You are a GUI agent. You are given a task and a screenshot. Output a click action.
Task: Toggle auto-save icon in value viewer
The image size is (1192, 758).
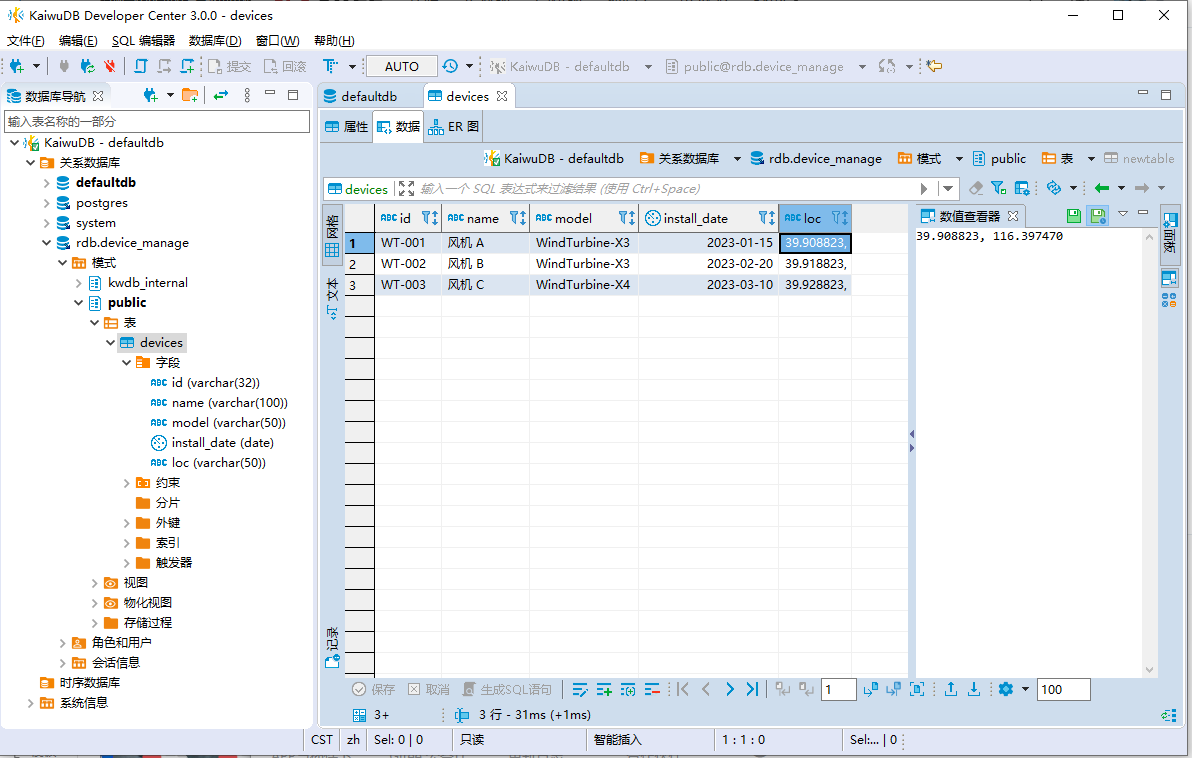coord(1098,216)
